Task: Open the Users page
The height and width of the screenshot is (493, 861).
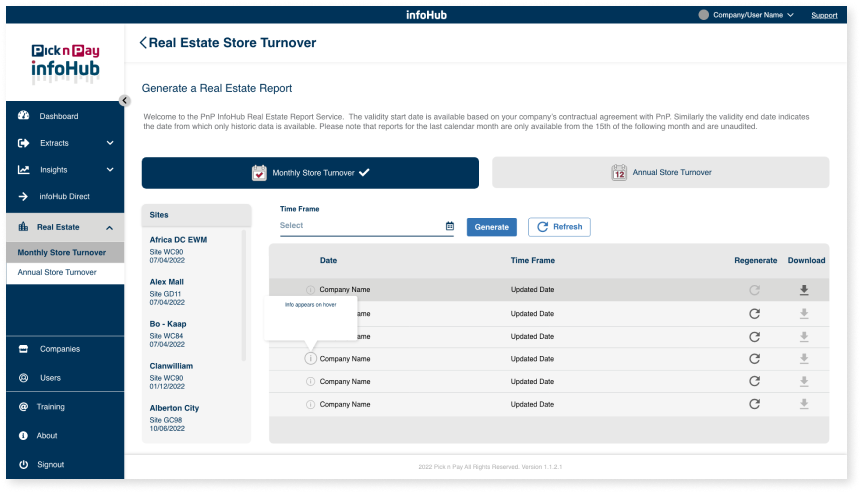Action: coord(50,378)
